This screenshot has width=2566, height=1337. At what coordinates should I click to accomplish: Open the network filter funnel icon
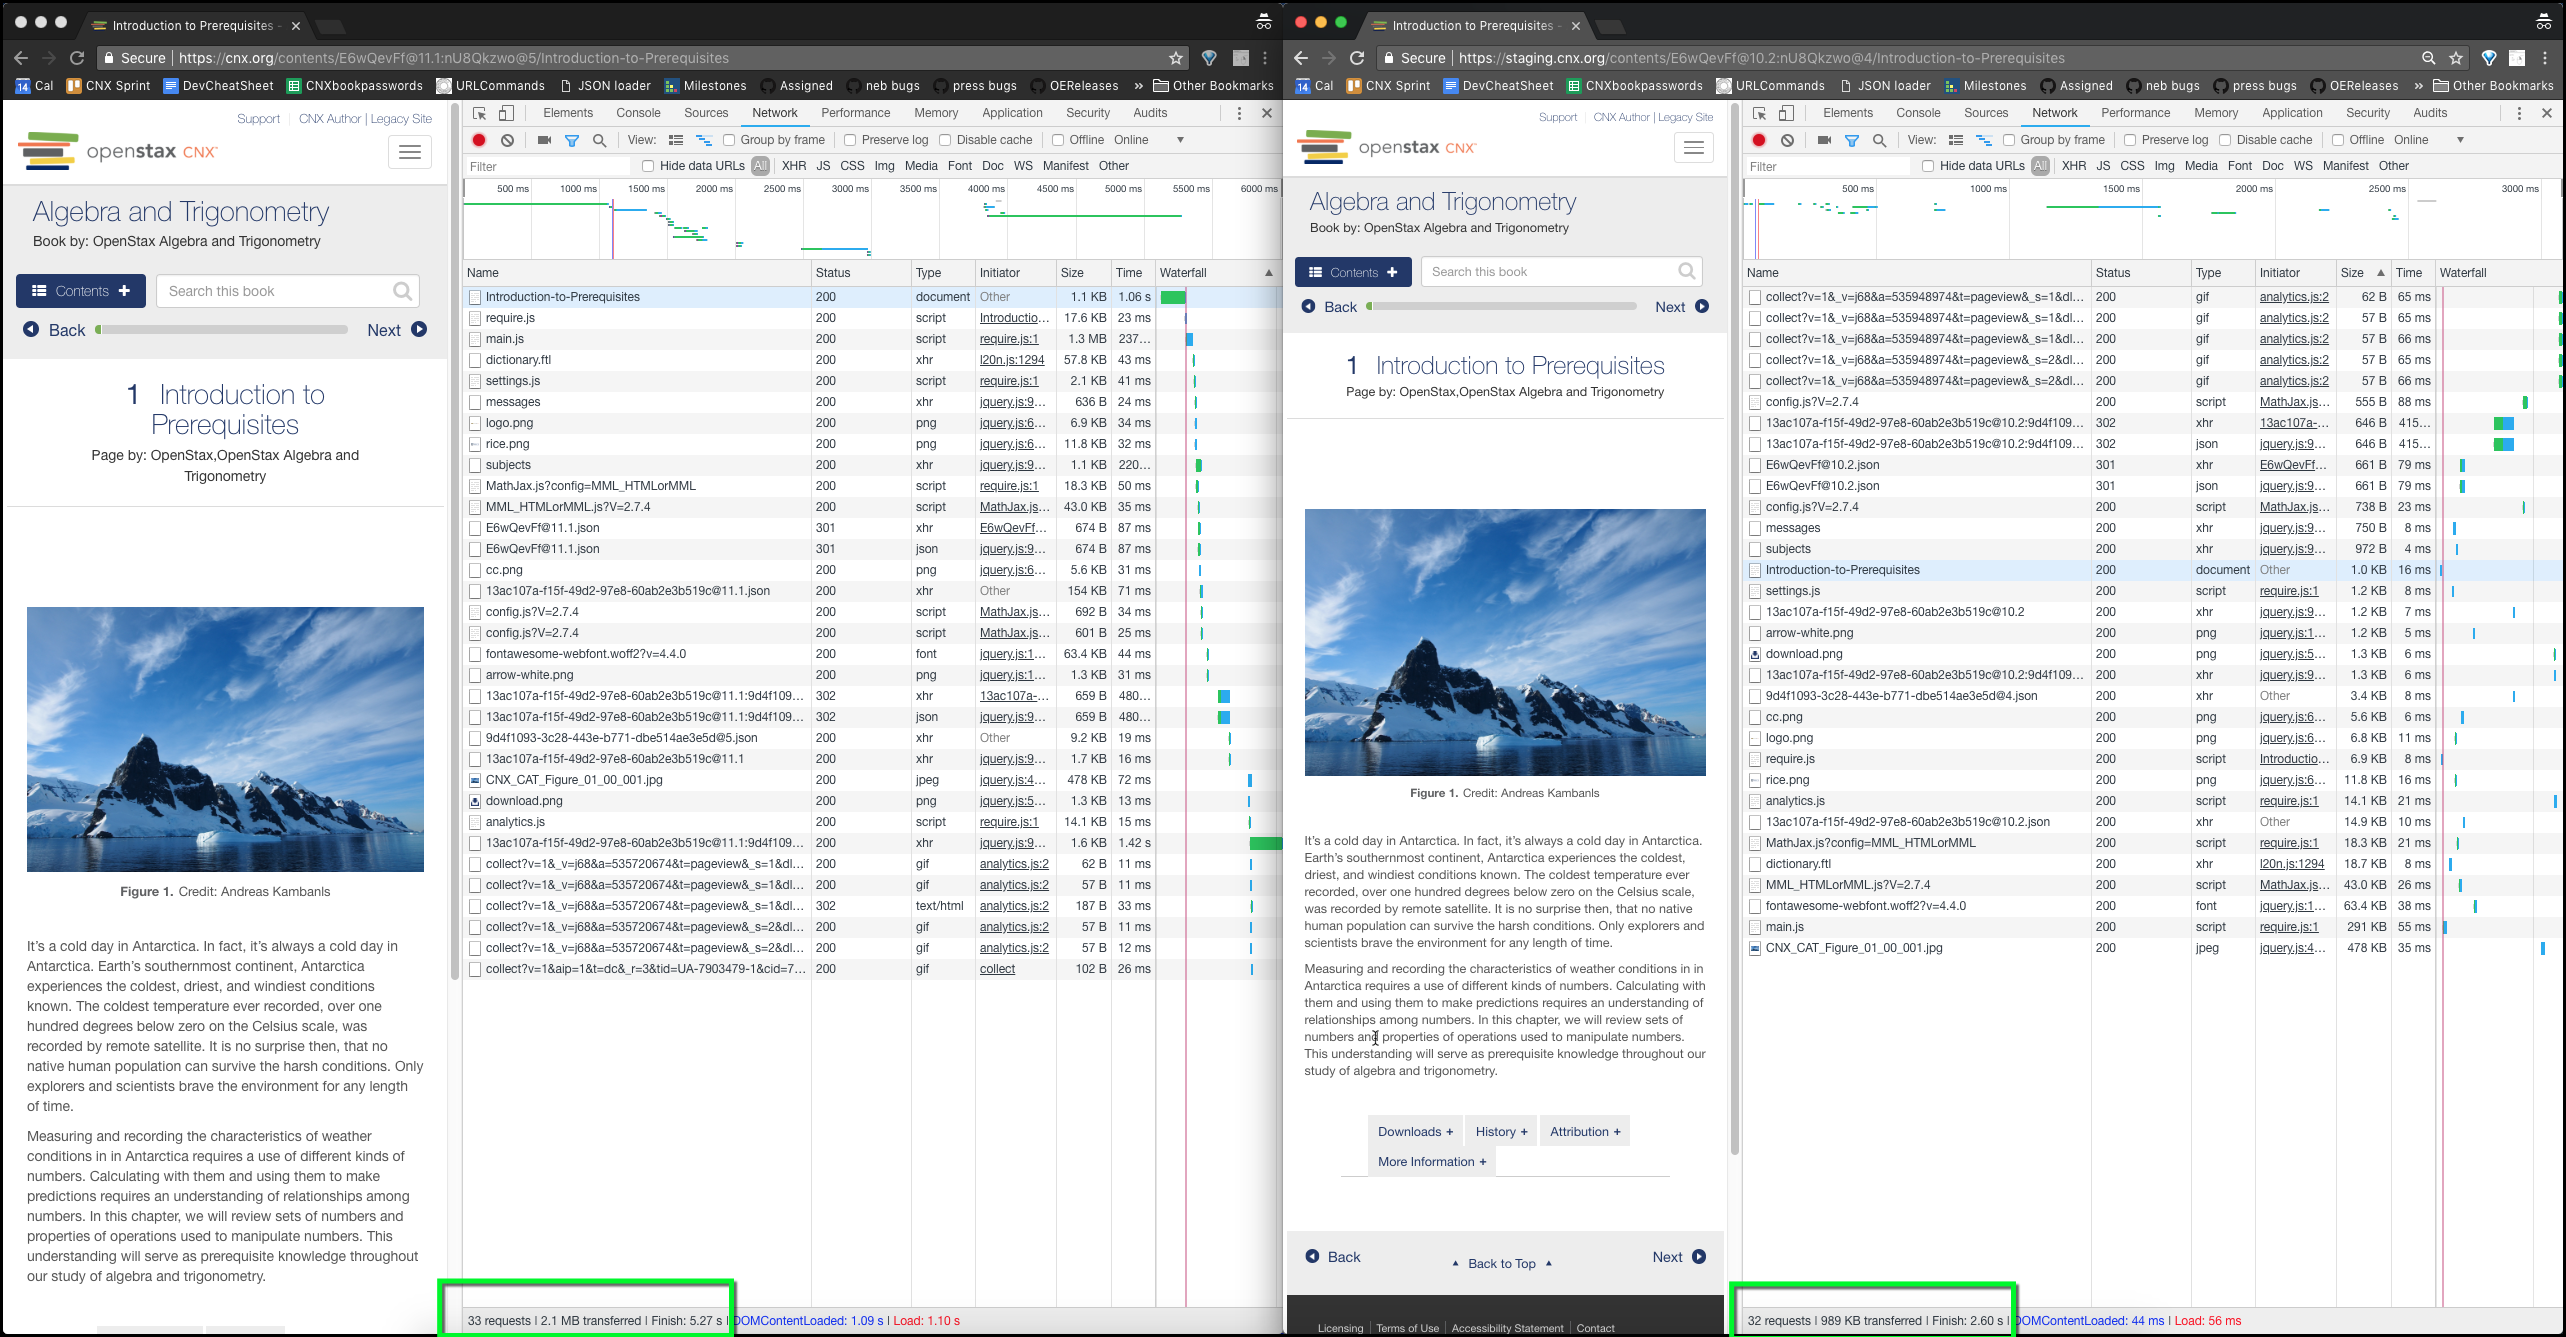572,140
